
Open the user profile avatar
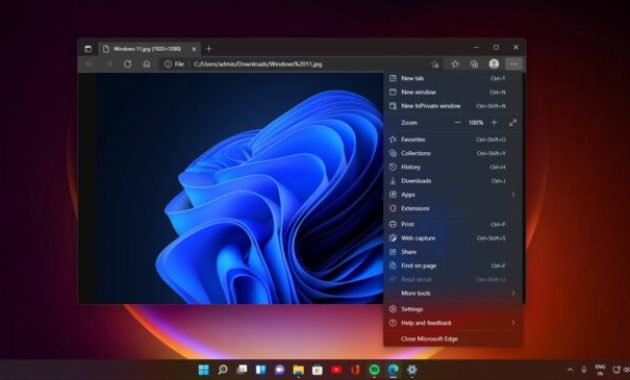point(494,64)
